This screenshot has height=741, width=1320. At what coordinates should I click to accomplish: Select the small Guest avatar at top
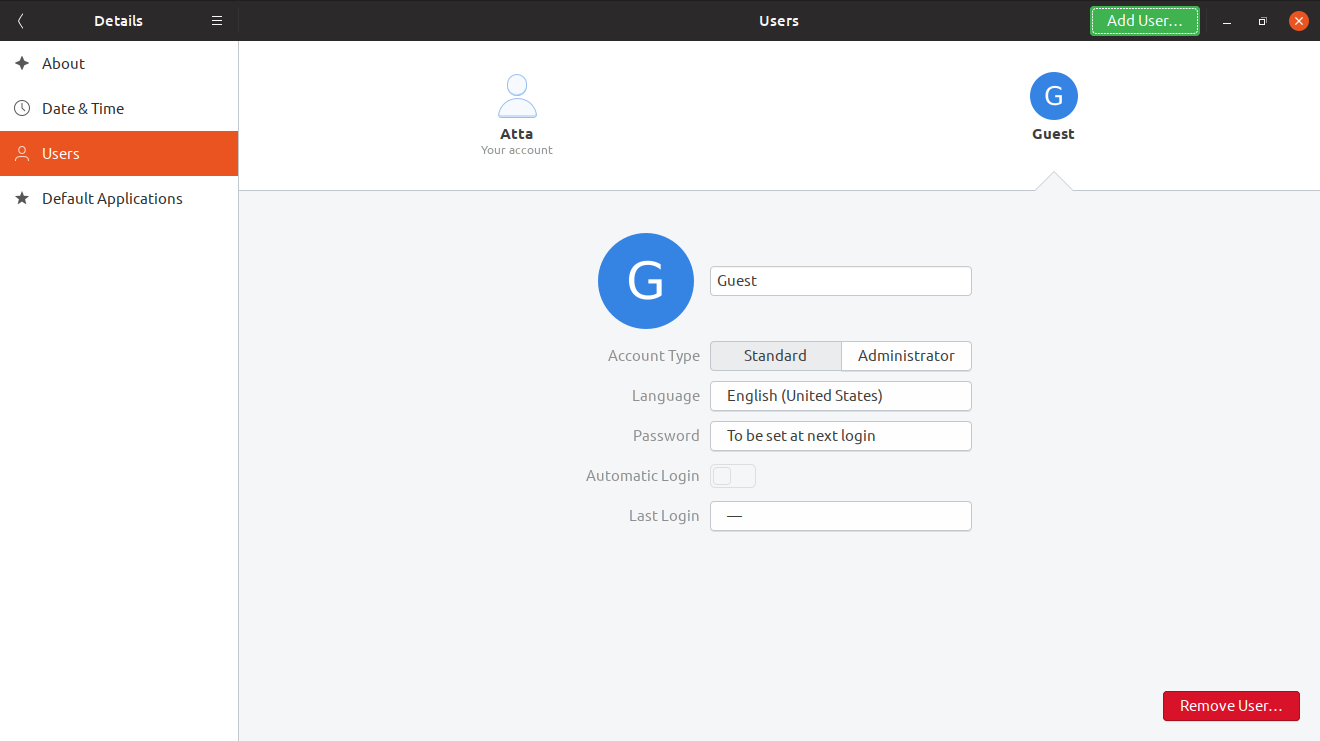pyautogui.click(x=1053, y=97)
